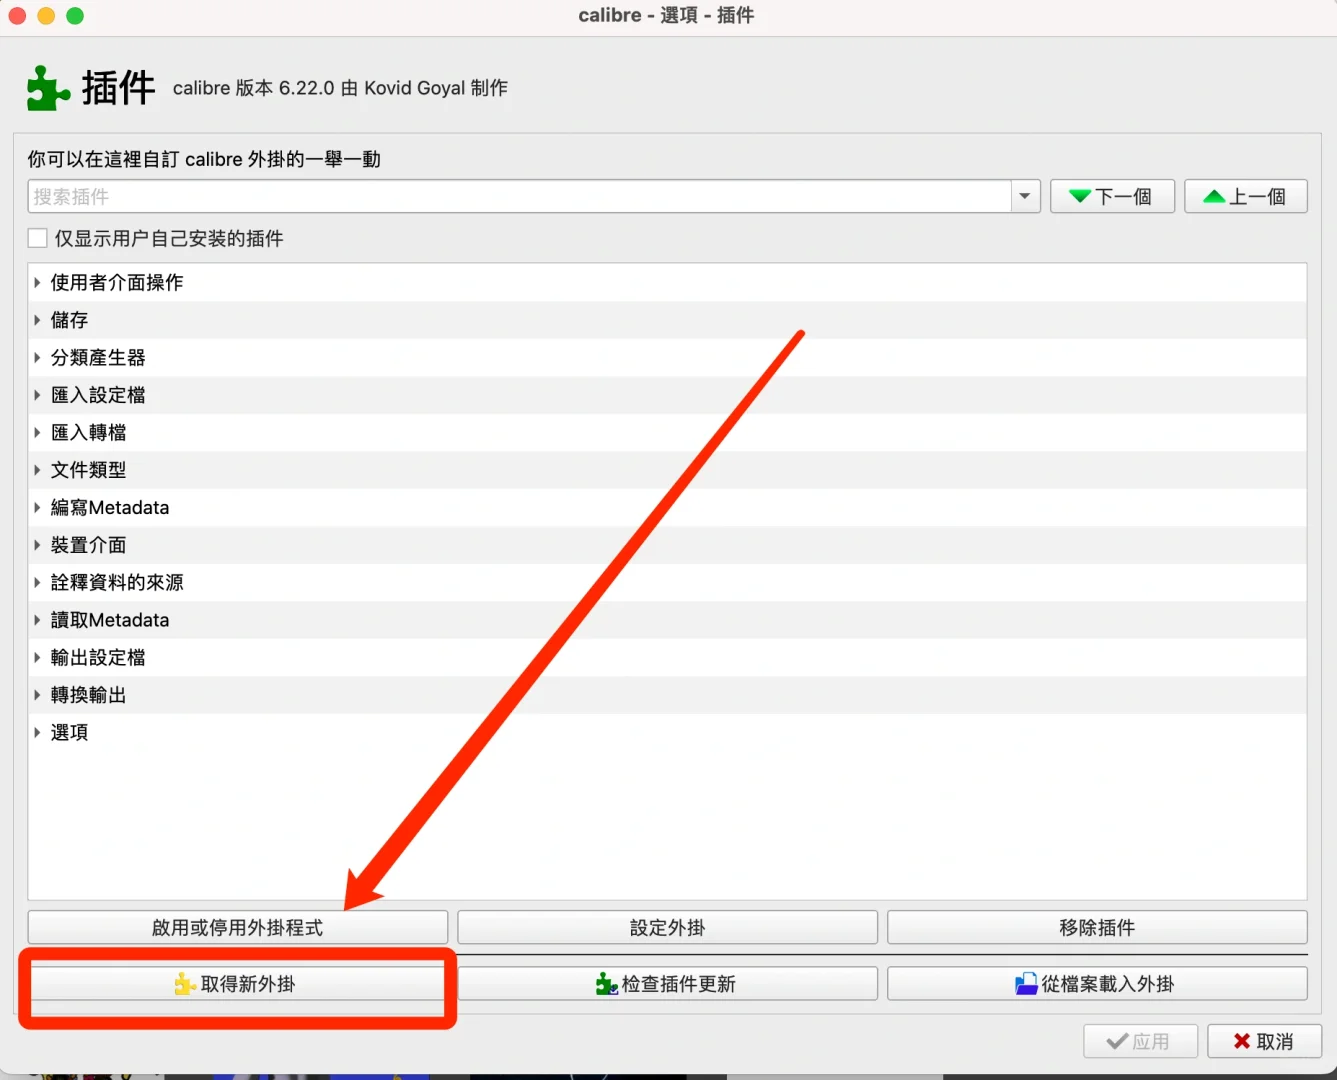Close the window with red button

17,16
